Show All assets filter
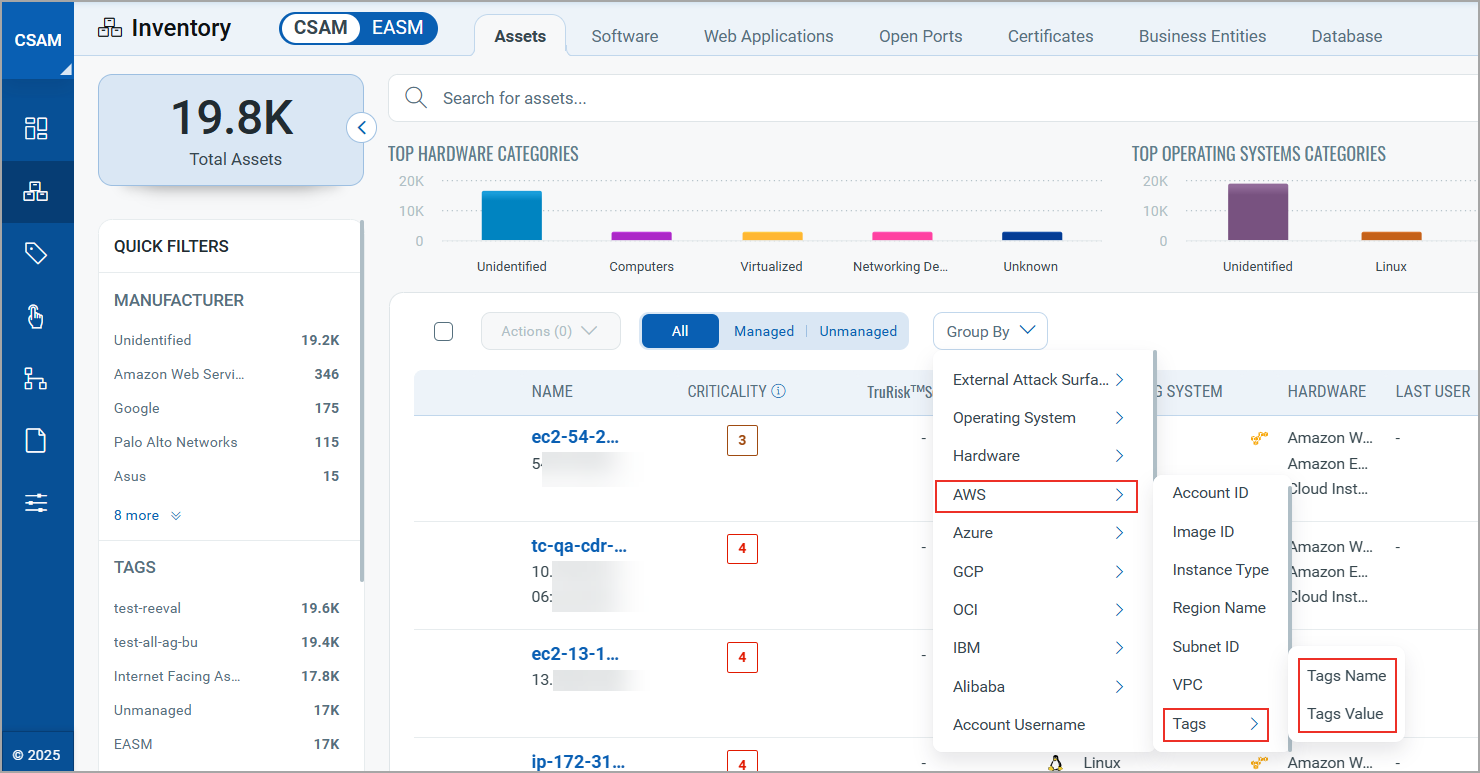The height and width of the screenshot is (773, 1480). coord(680,331)
